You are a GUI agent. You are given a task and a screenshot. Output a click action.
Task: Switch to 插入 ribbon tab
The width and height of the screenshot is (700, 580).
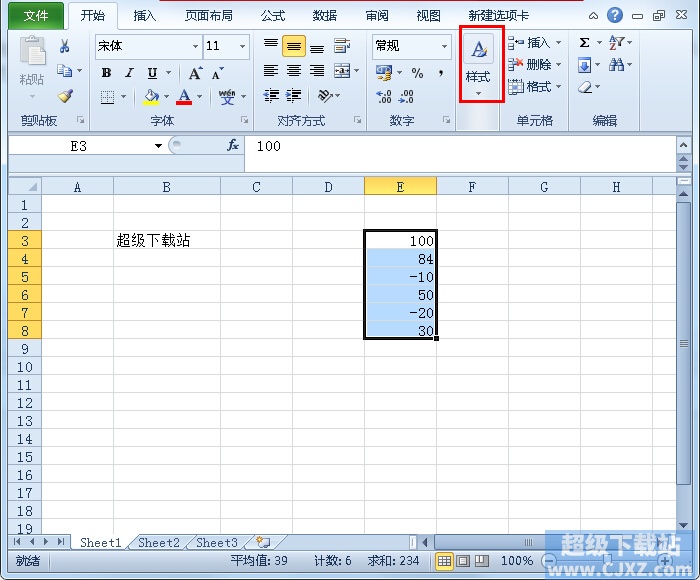click(144, 16)
